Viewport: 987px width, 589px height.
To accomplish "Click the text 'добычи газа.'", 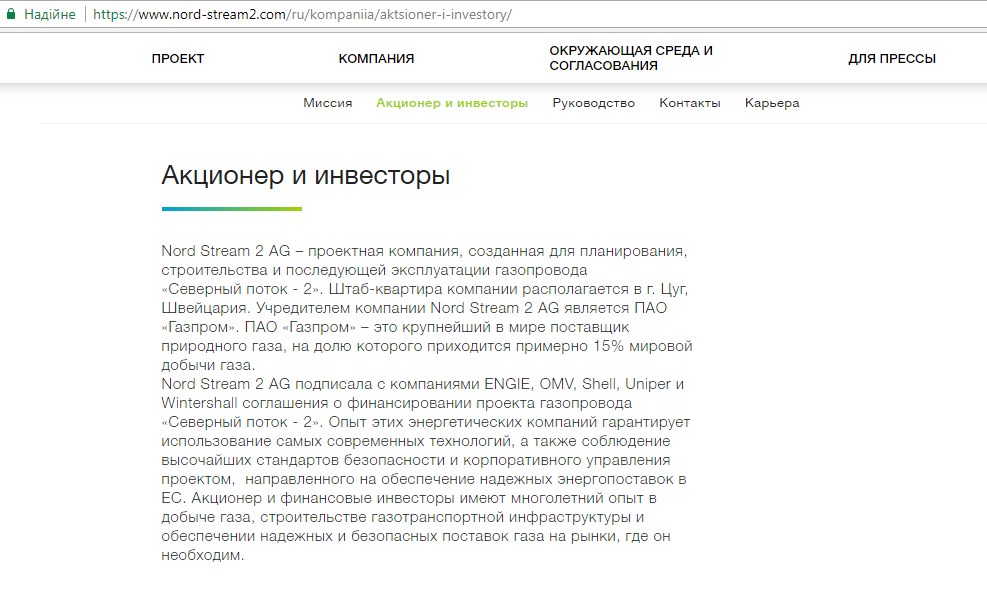I will pos(208,365).
